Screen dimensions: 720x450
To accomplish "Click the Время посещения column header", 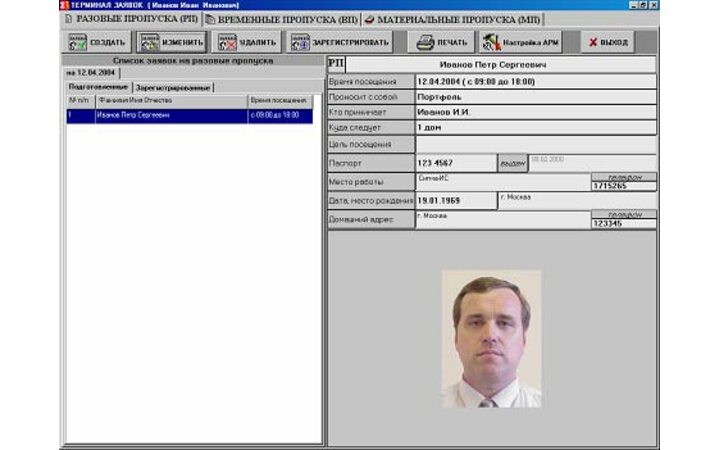I will click(279, 101).
